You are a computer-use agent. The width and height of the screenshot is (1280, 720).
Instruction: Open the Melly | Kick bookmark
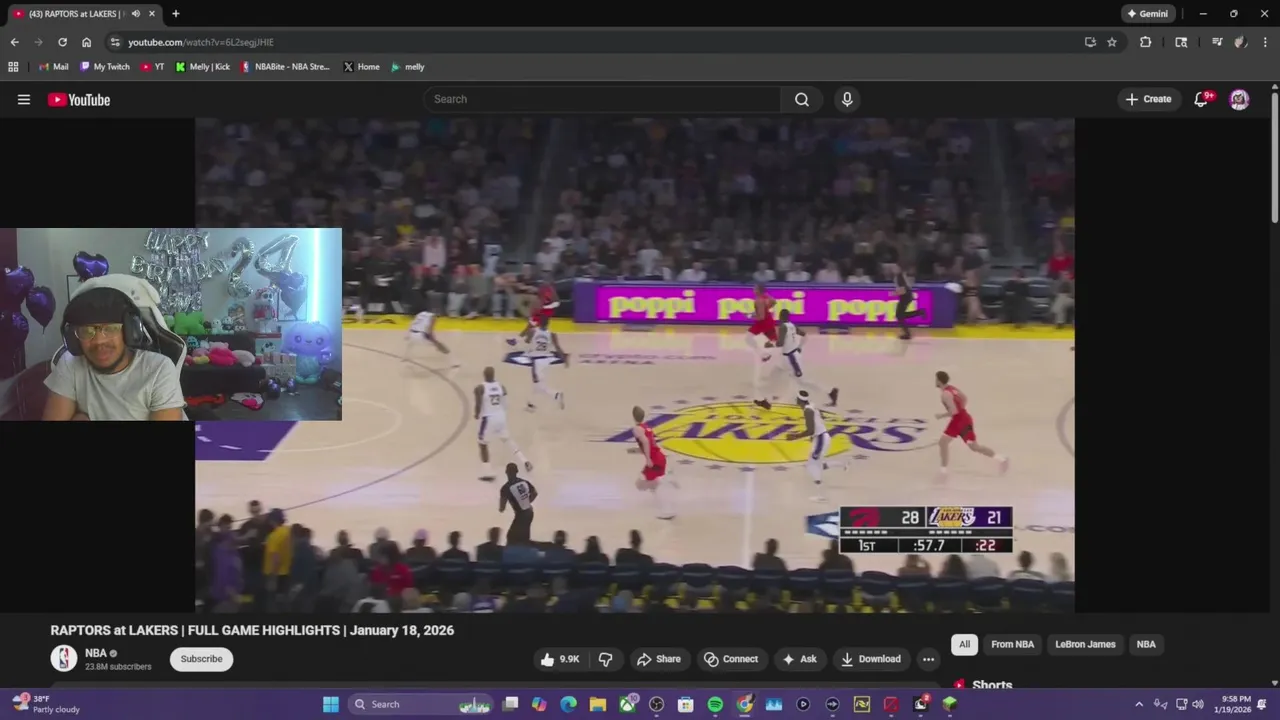click(202, 67)
